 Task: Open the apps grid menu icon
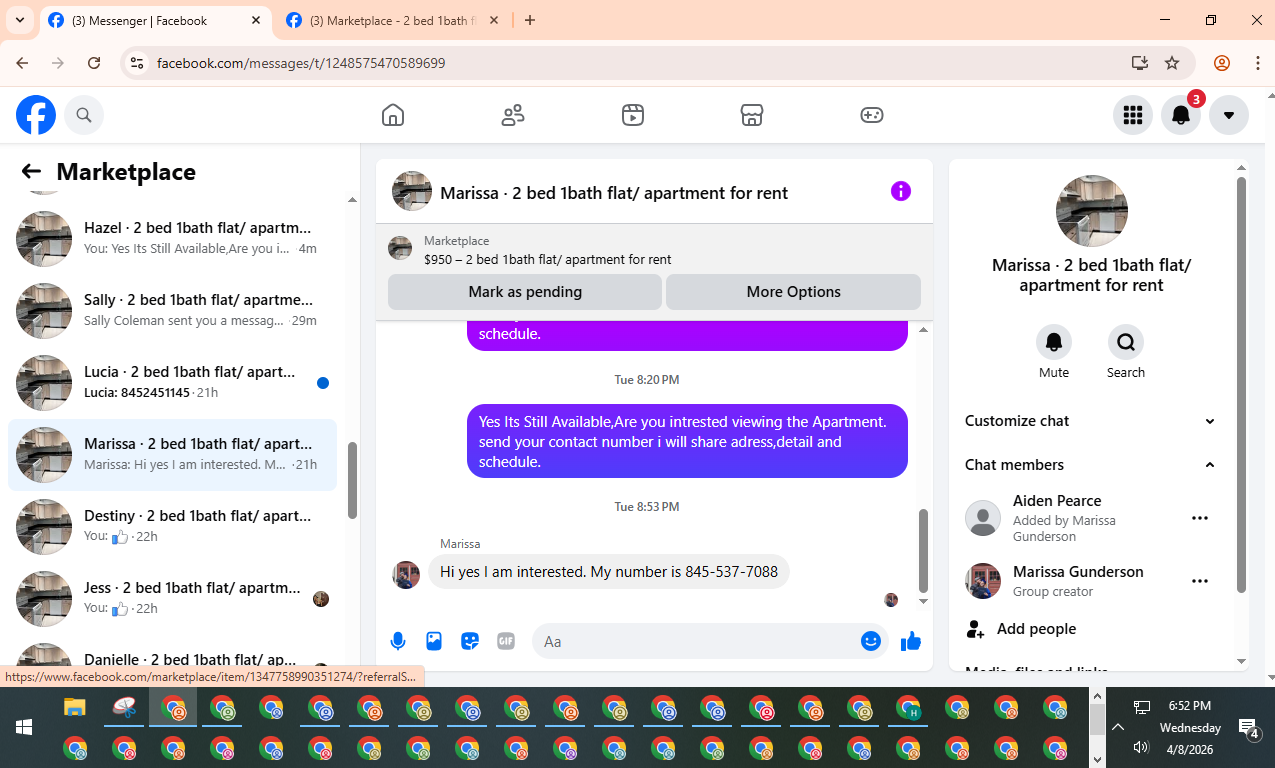pyautogui.click(x=1133, y=115)
